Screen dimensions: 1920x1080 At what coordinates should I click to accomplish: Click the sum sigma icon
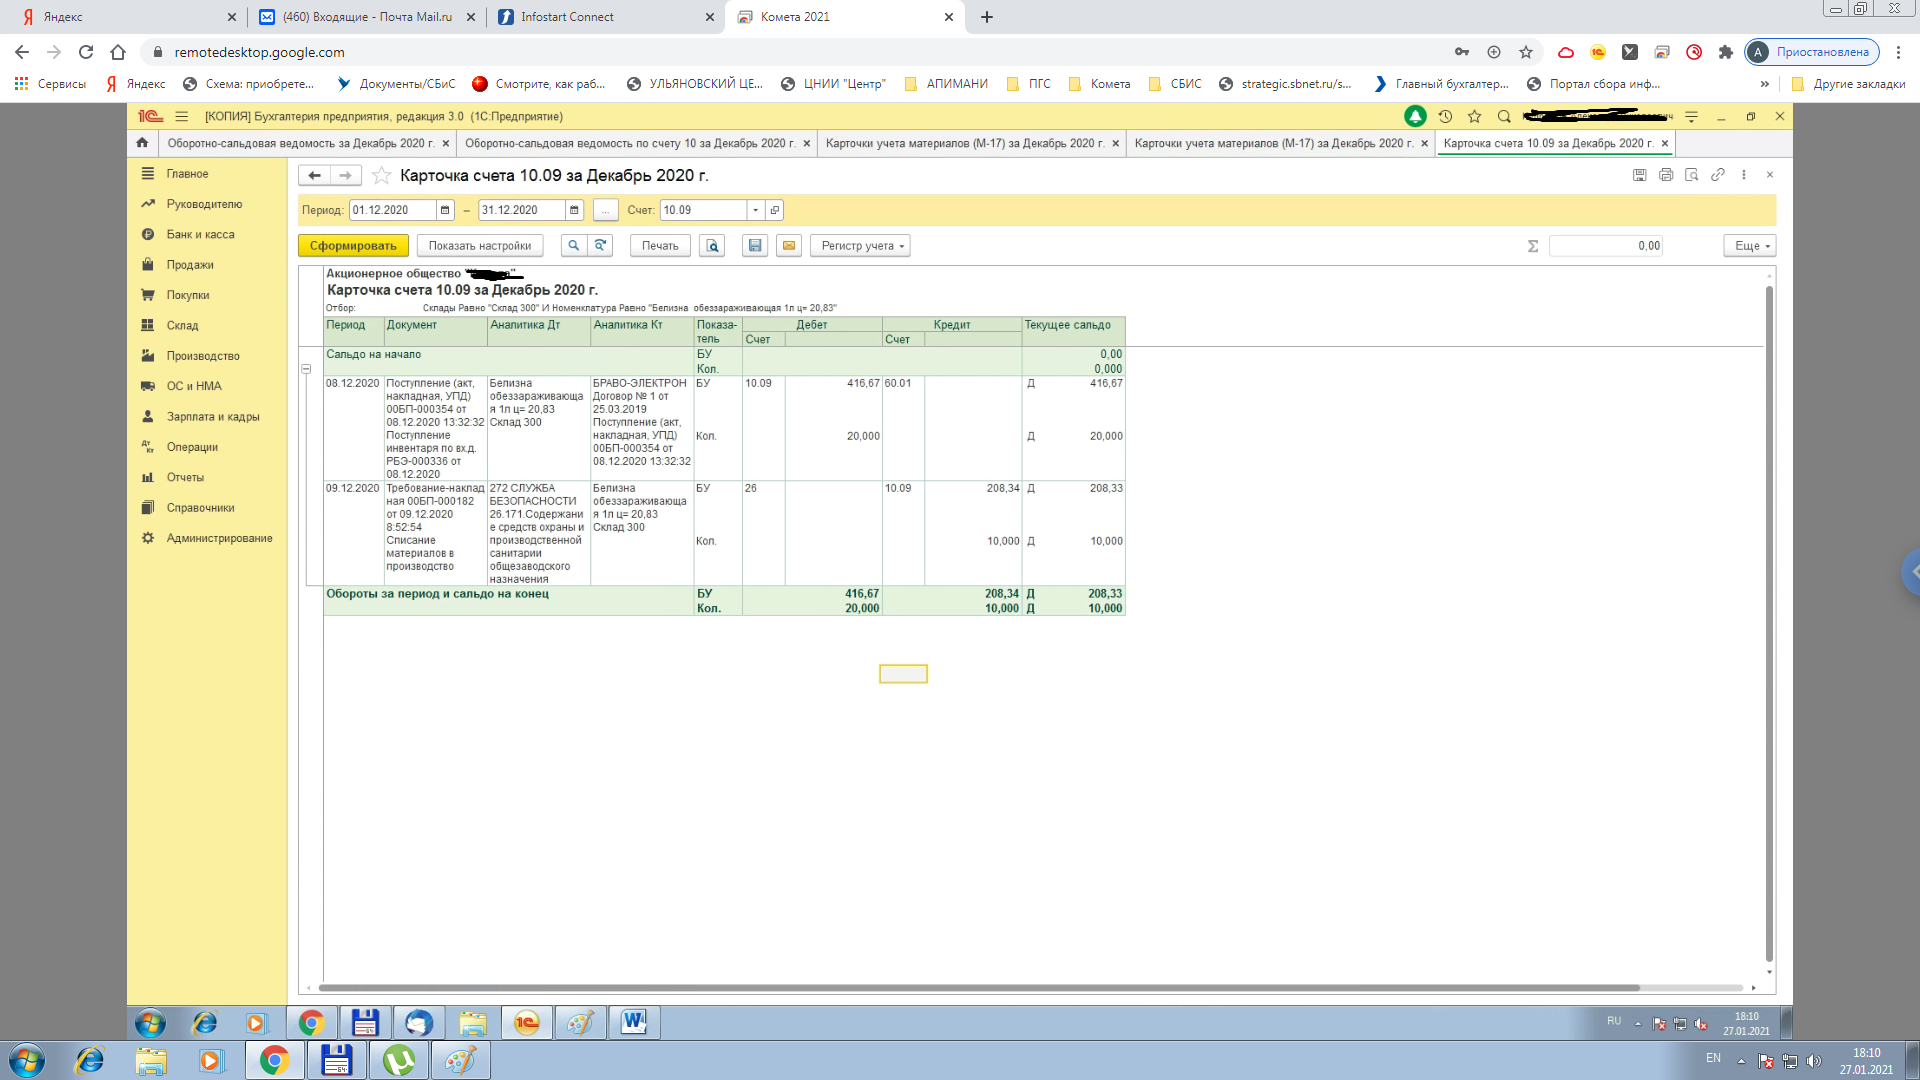pos(1533,246)
